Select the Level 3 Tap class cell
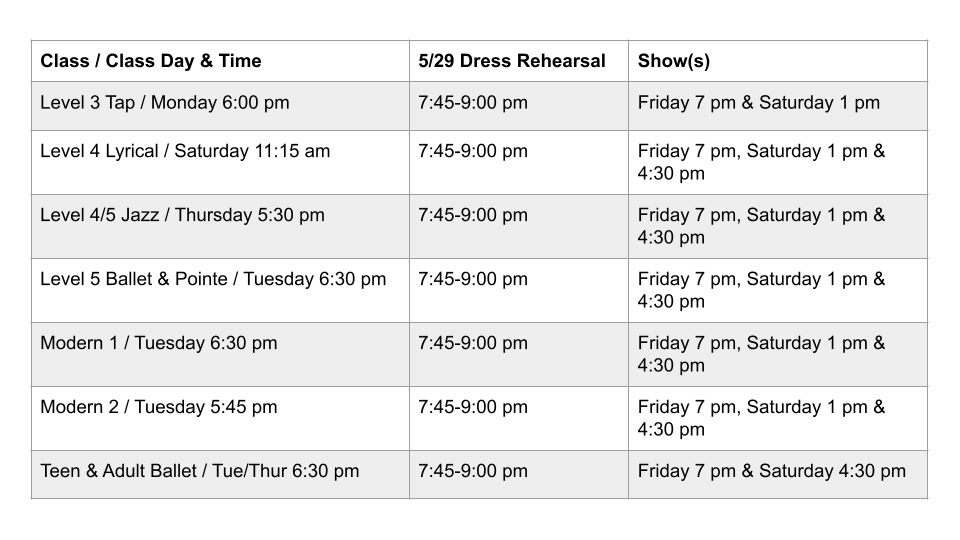This screenshot has width=960, height=540. coord(220,106)
